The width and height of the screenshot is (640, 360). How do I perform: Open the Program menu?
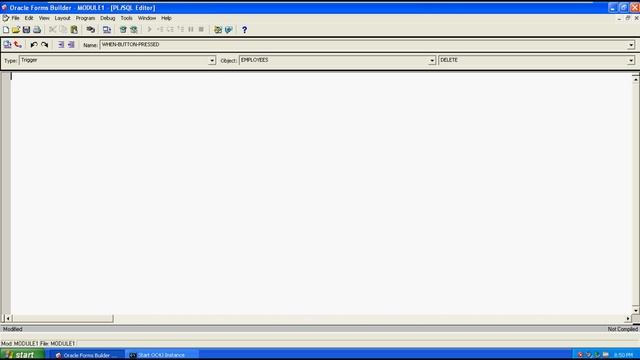pyautogui.click(x=85, y=18)
